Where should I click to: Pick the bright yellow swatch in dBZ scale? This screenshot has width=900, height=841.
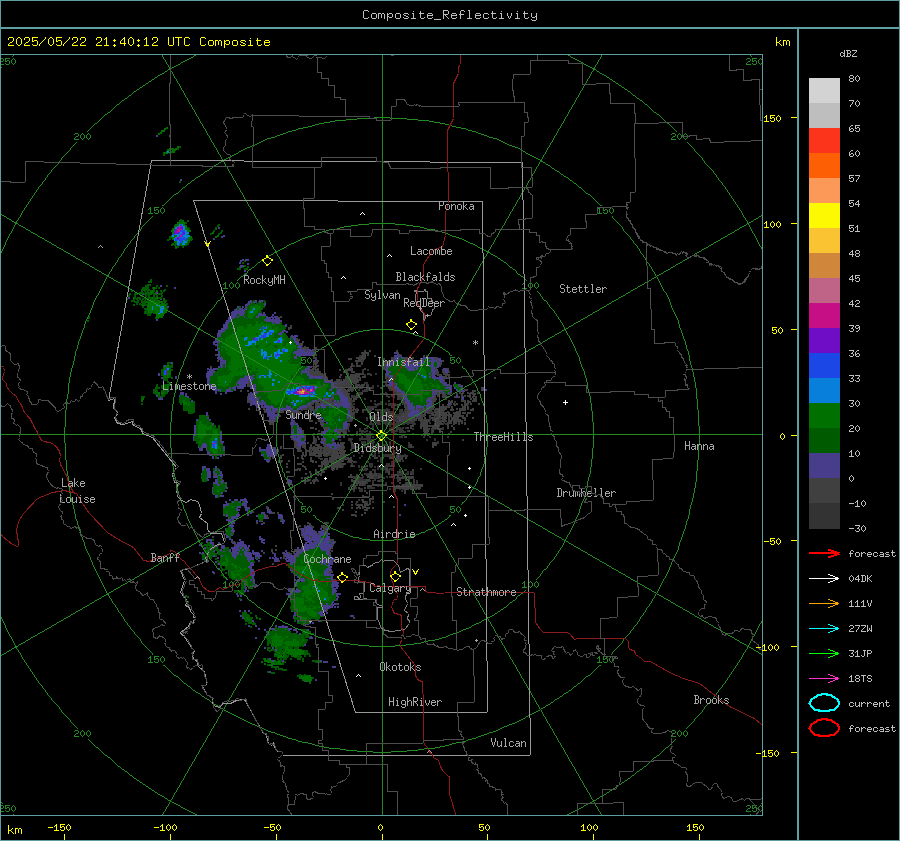[824, 215]
